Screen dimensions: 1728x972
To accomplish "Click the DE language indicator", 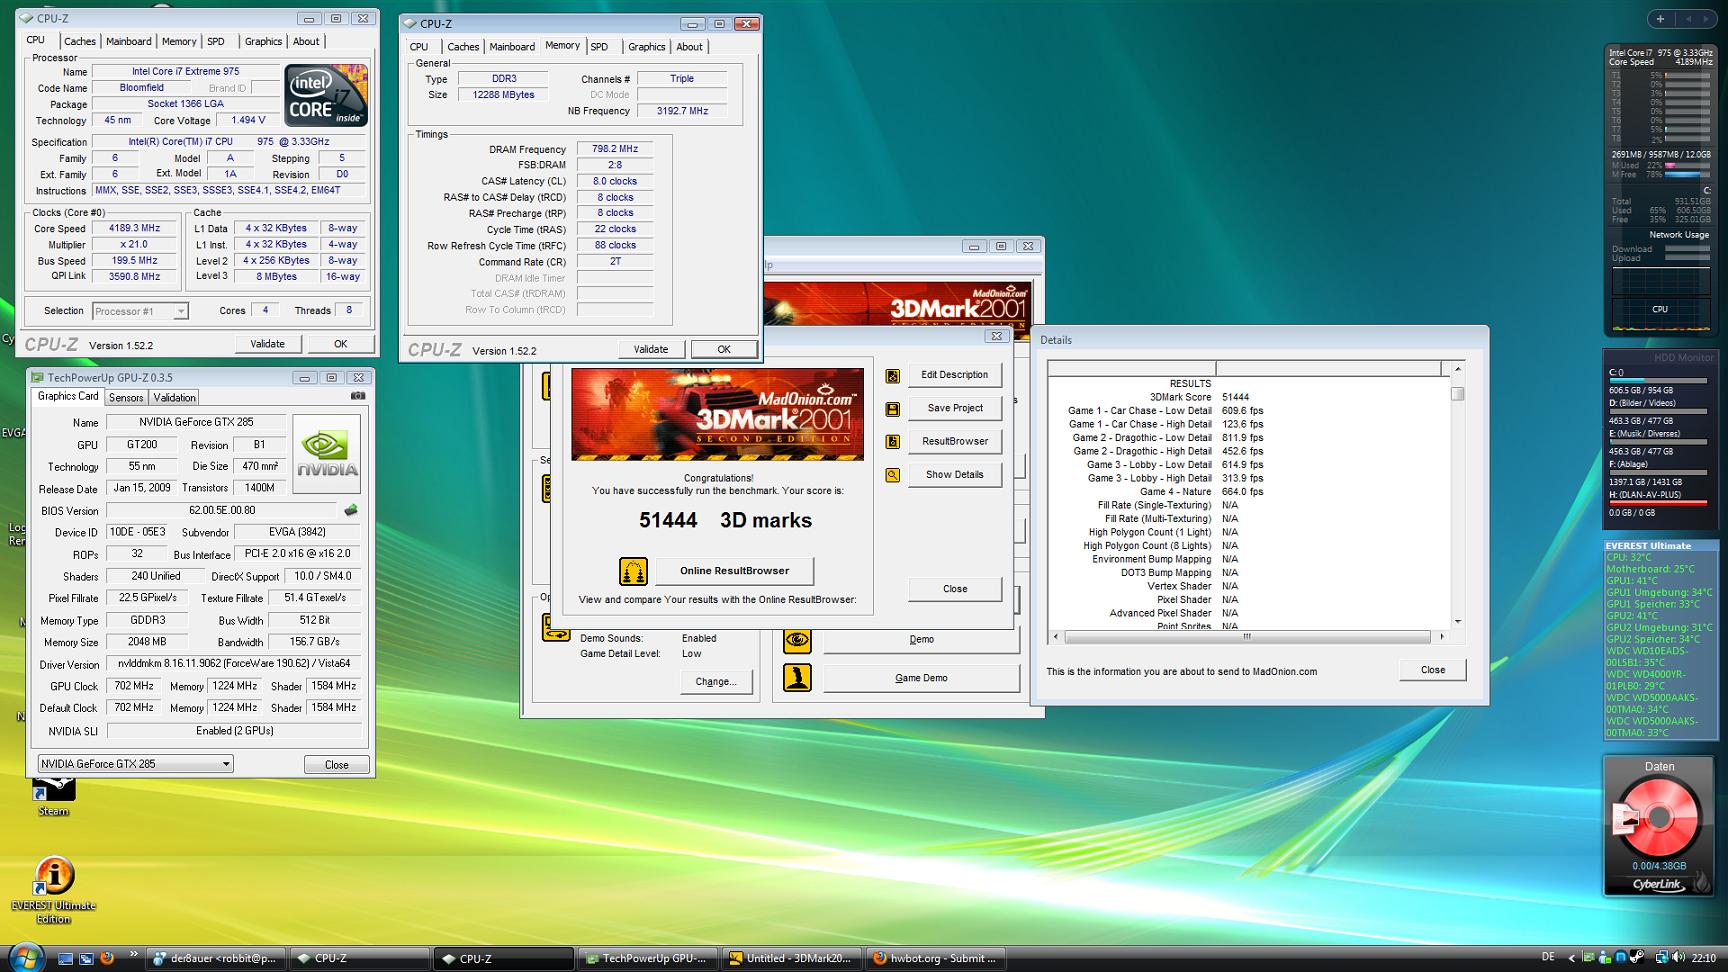I will (1548, 957).
